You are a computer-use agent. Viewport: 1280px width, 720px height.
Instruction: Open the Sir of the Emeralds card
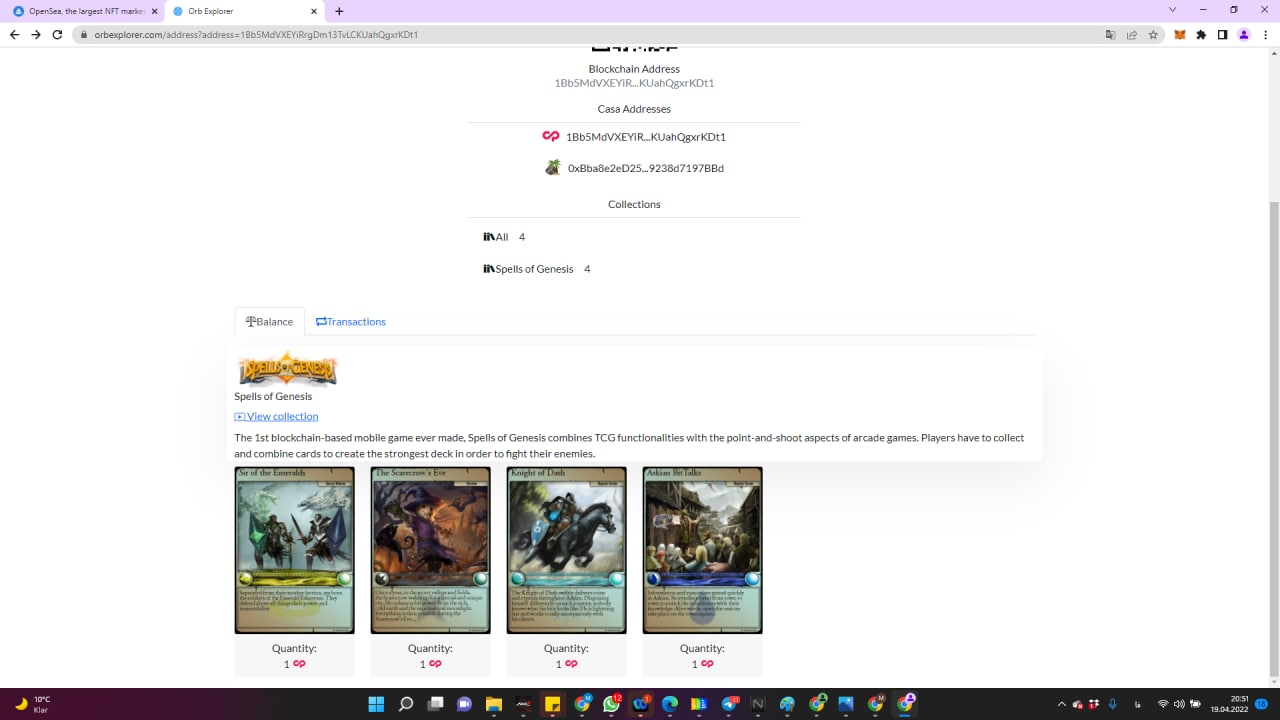click(294, 550)
